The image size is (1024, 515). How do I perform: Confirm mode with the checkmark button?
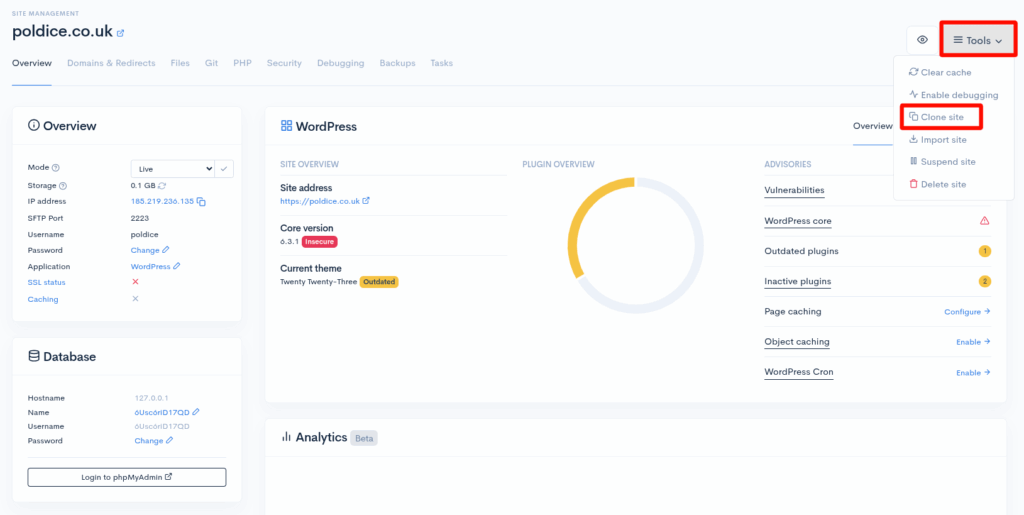point(224,169)
